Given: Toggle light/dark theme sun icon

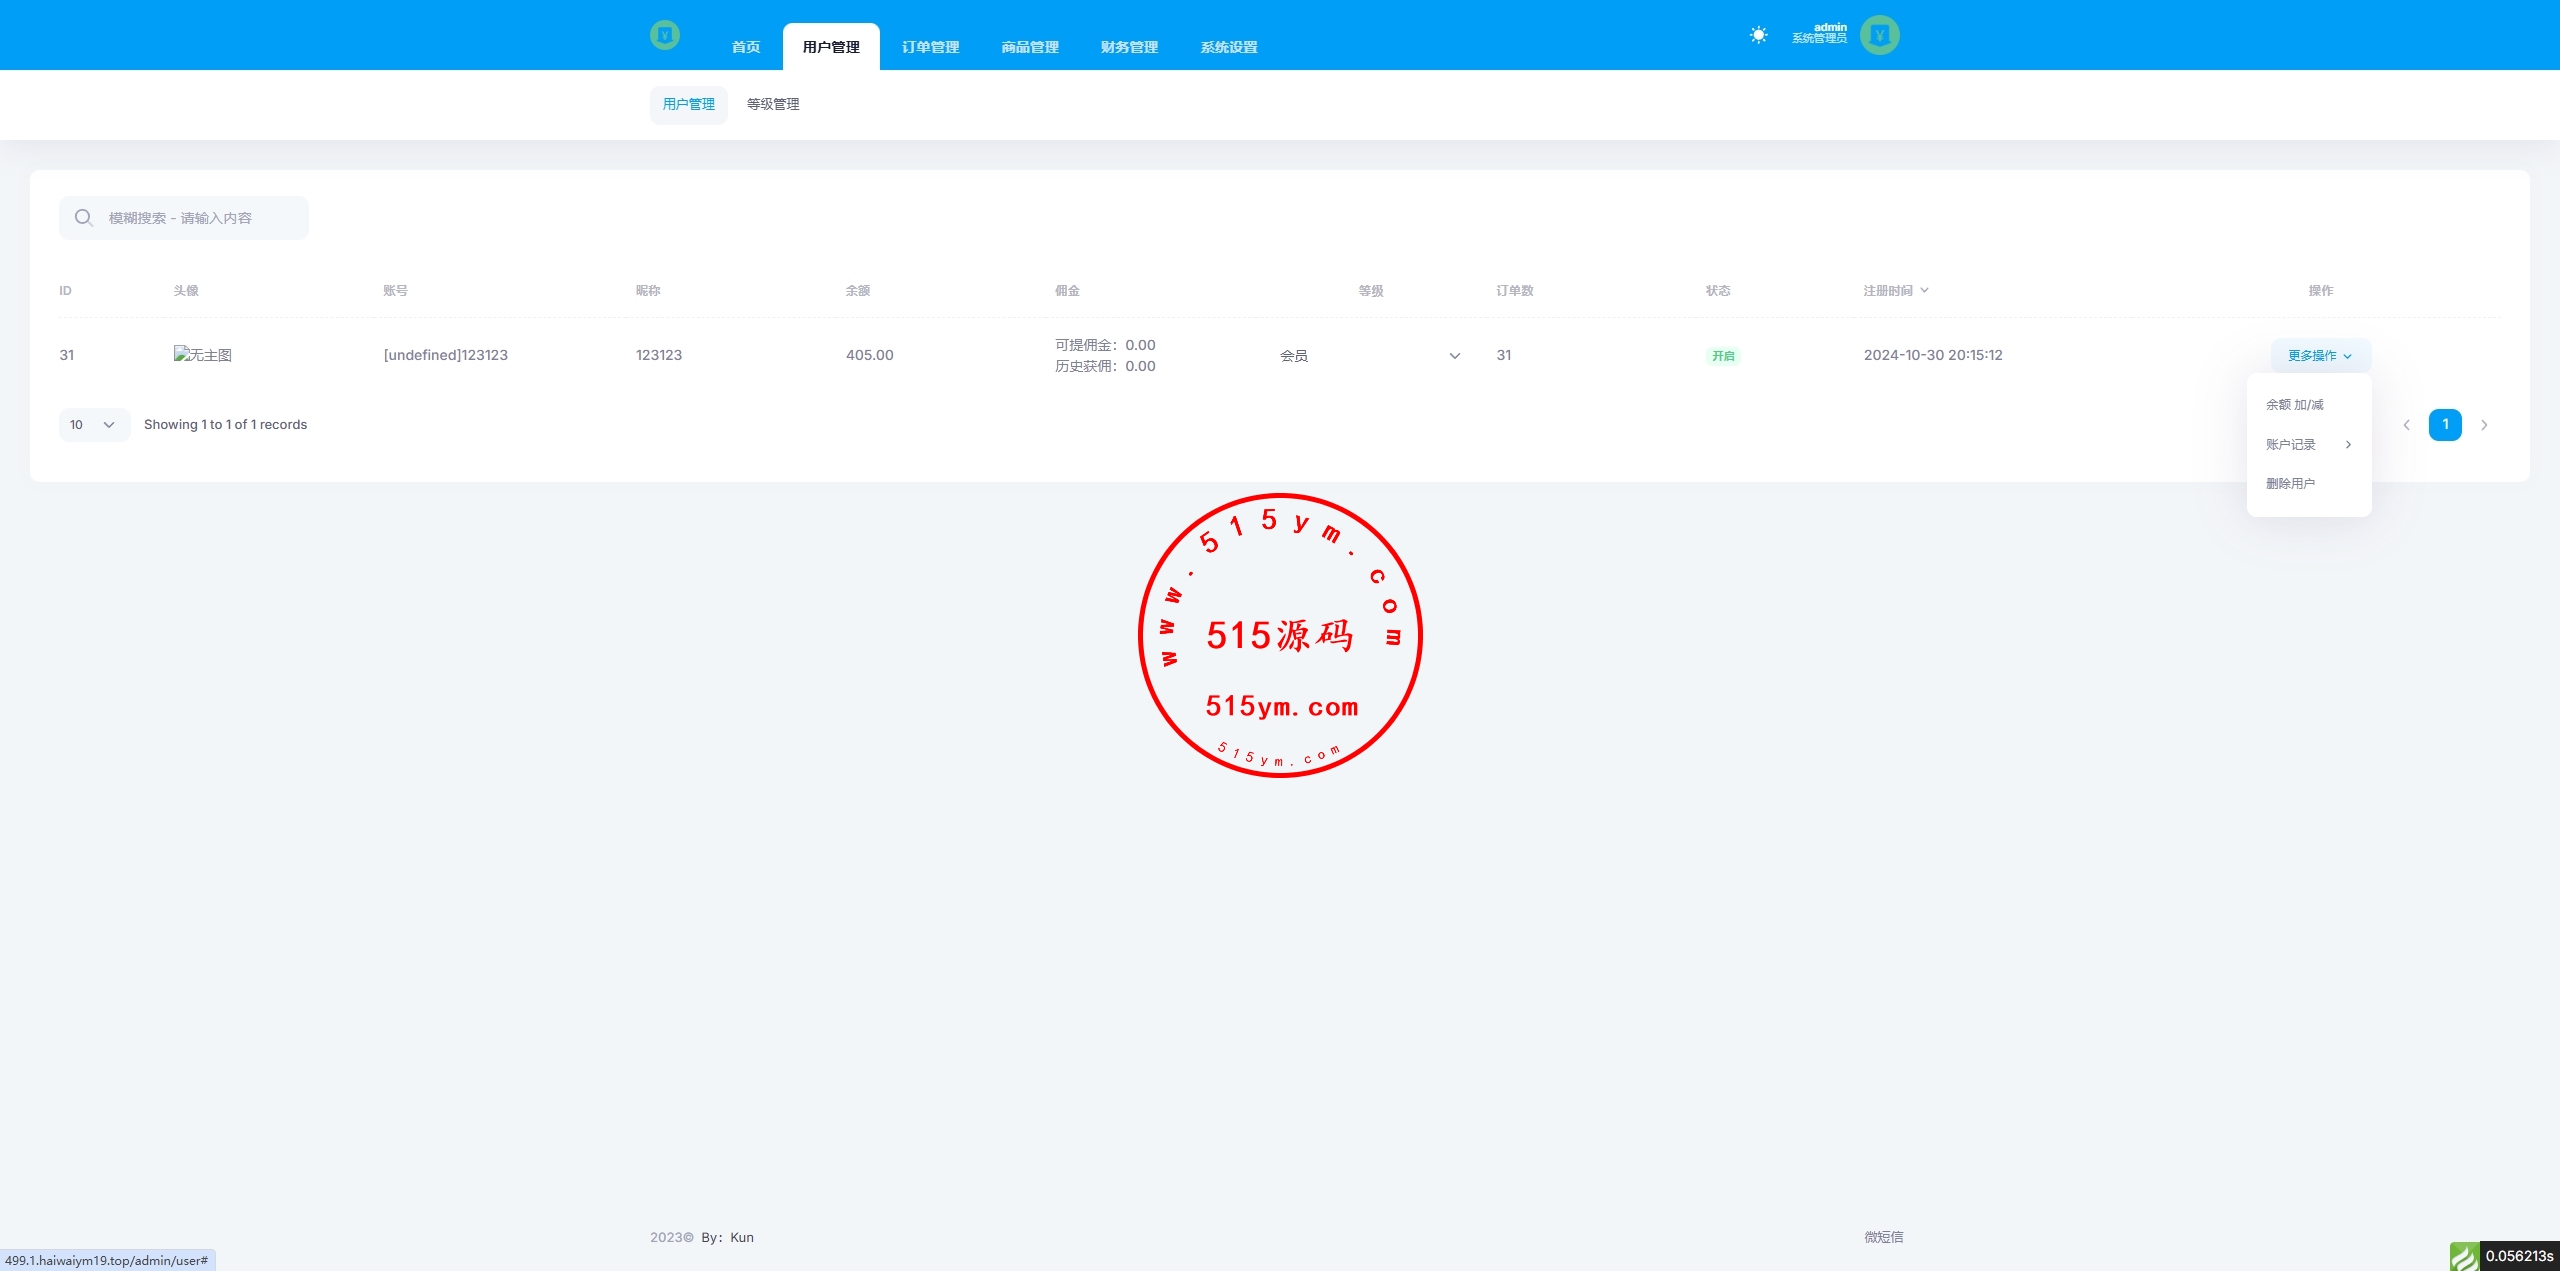Looking at the screenshot, I should click(1758, 35).
